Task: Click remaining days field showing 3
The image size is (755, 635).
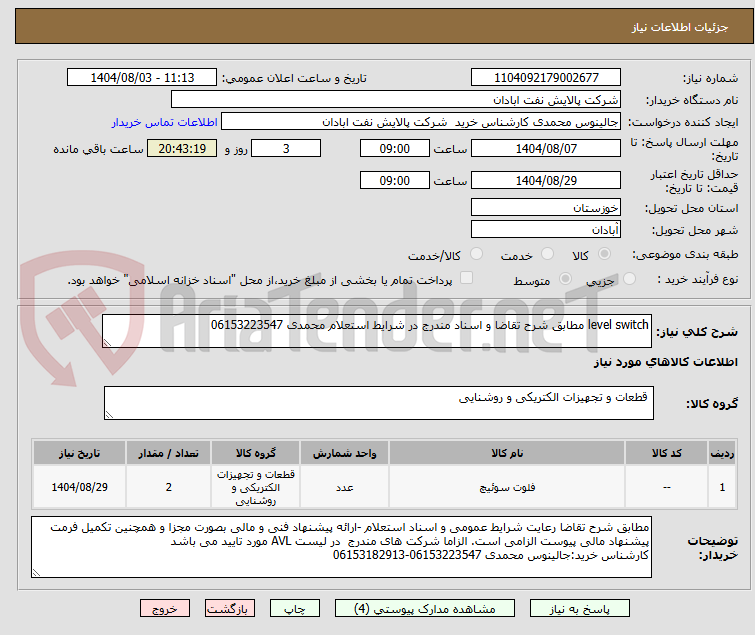Action: click(286, 148)
